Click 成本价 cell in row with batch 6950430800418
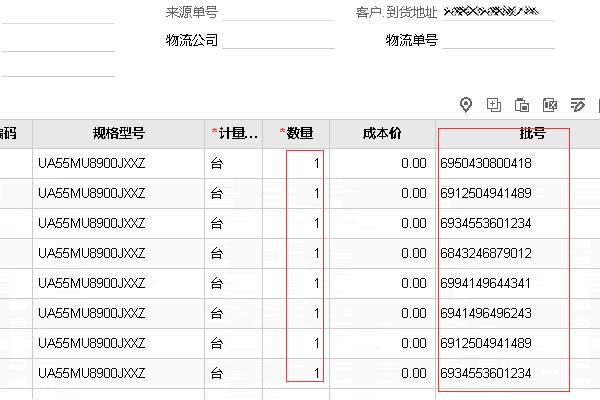600x400 pixels. point(382,163)
